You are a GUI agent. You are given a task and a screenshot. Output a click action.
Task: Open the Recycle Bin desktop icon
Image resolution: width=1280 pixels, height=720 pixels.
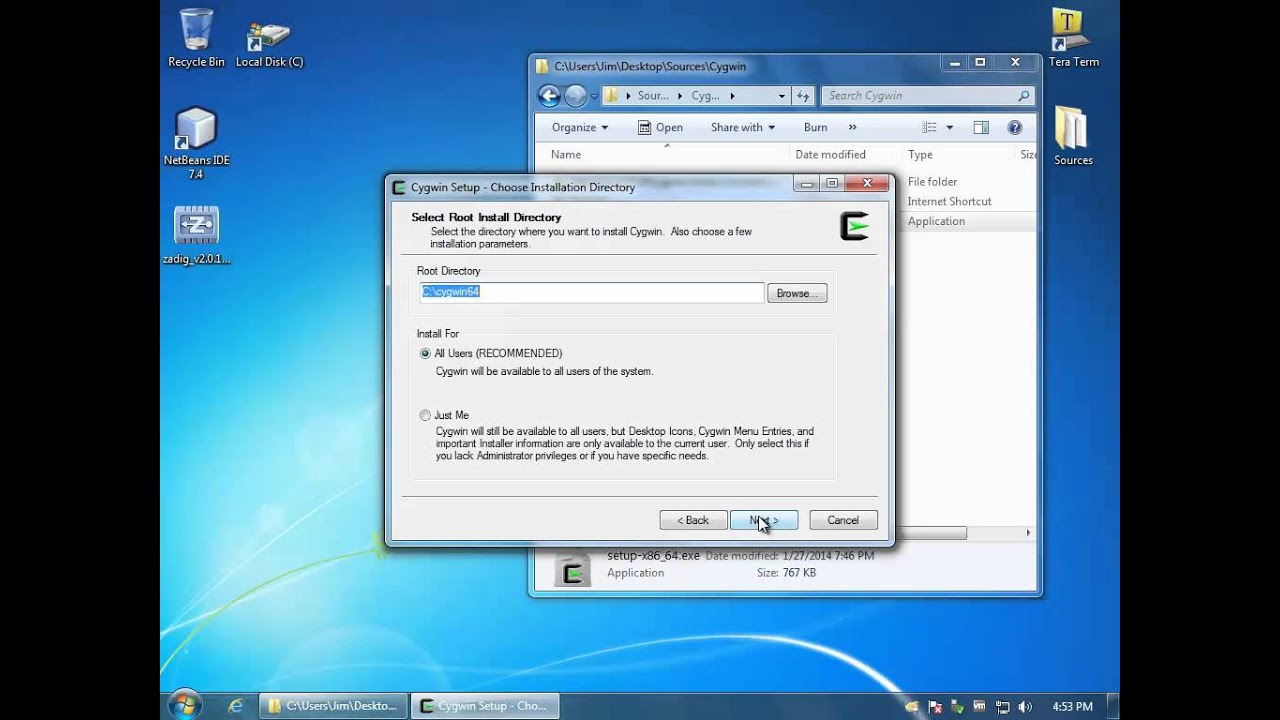[196, 39]
